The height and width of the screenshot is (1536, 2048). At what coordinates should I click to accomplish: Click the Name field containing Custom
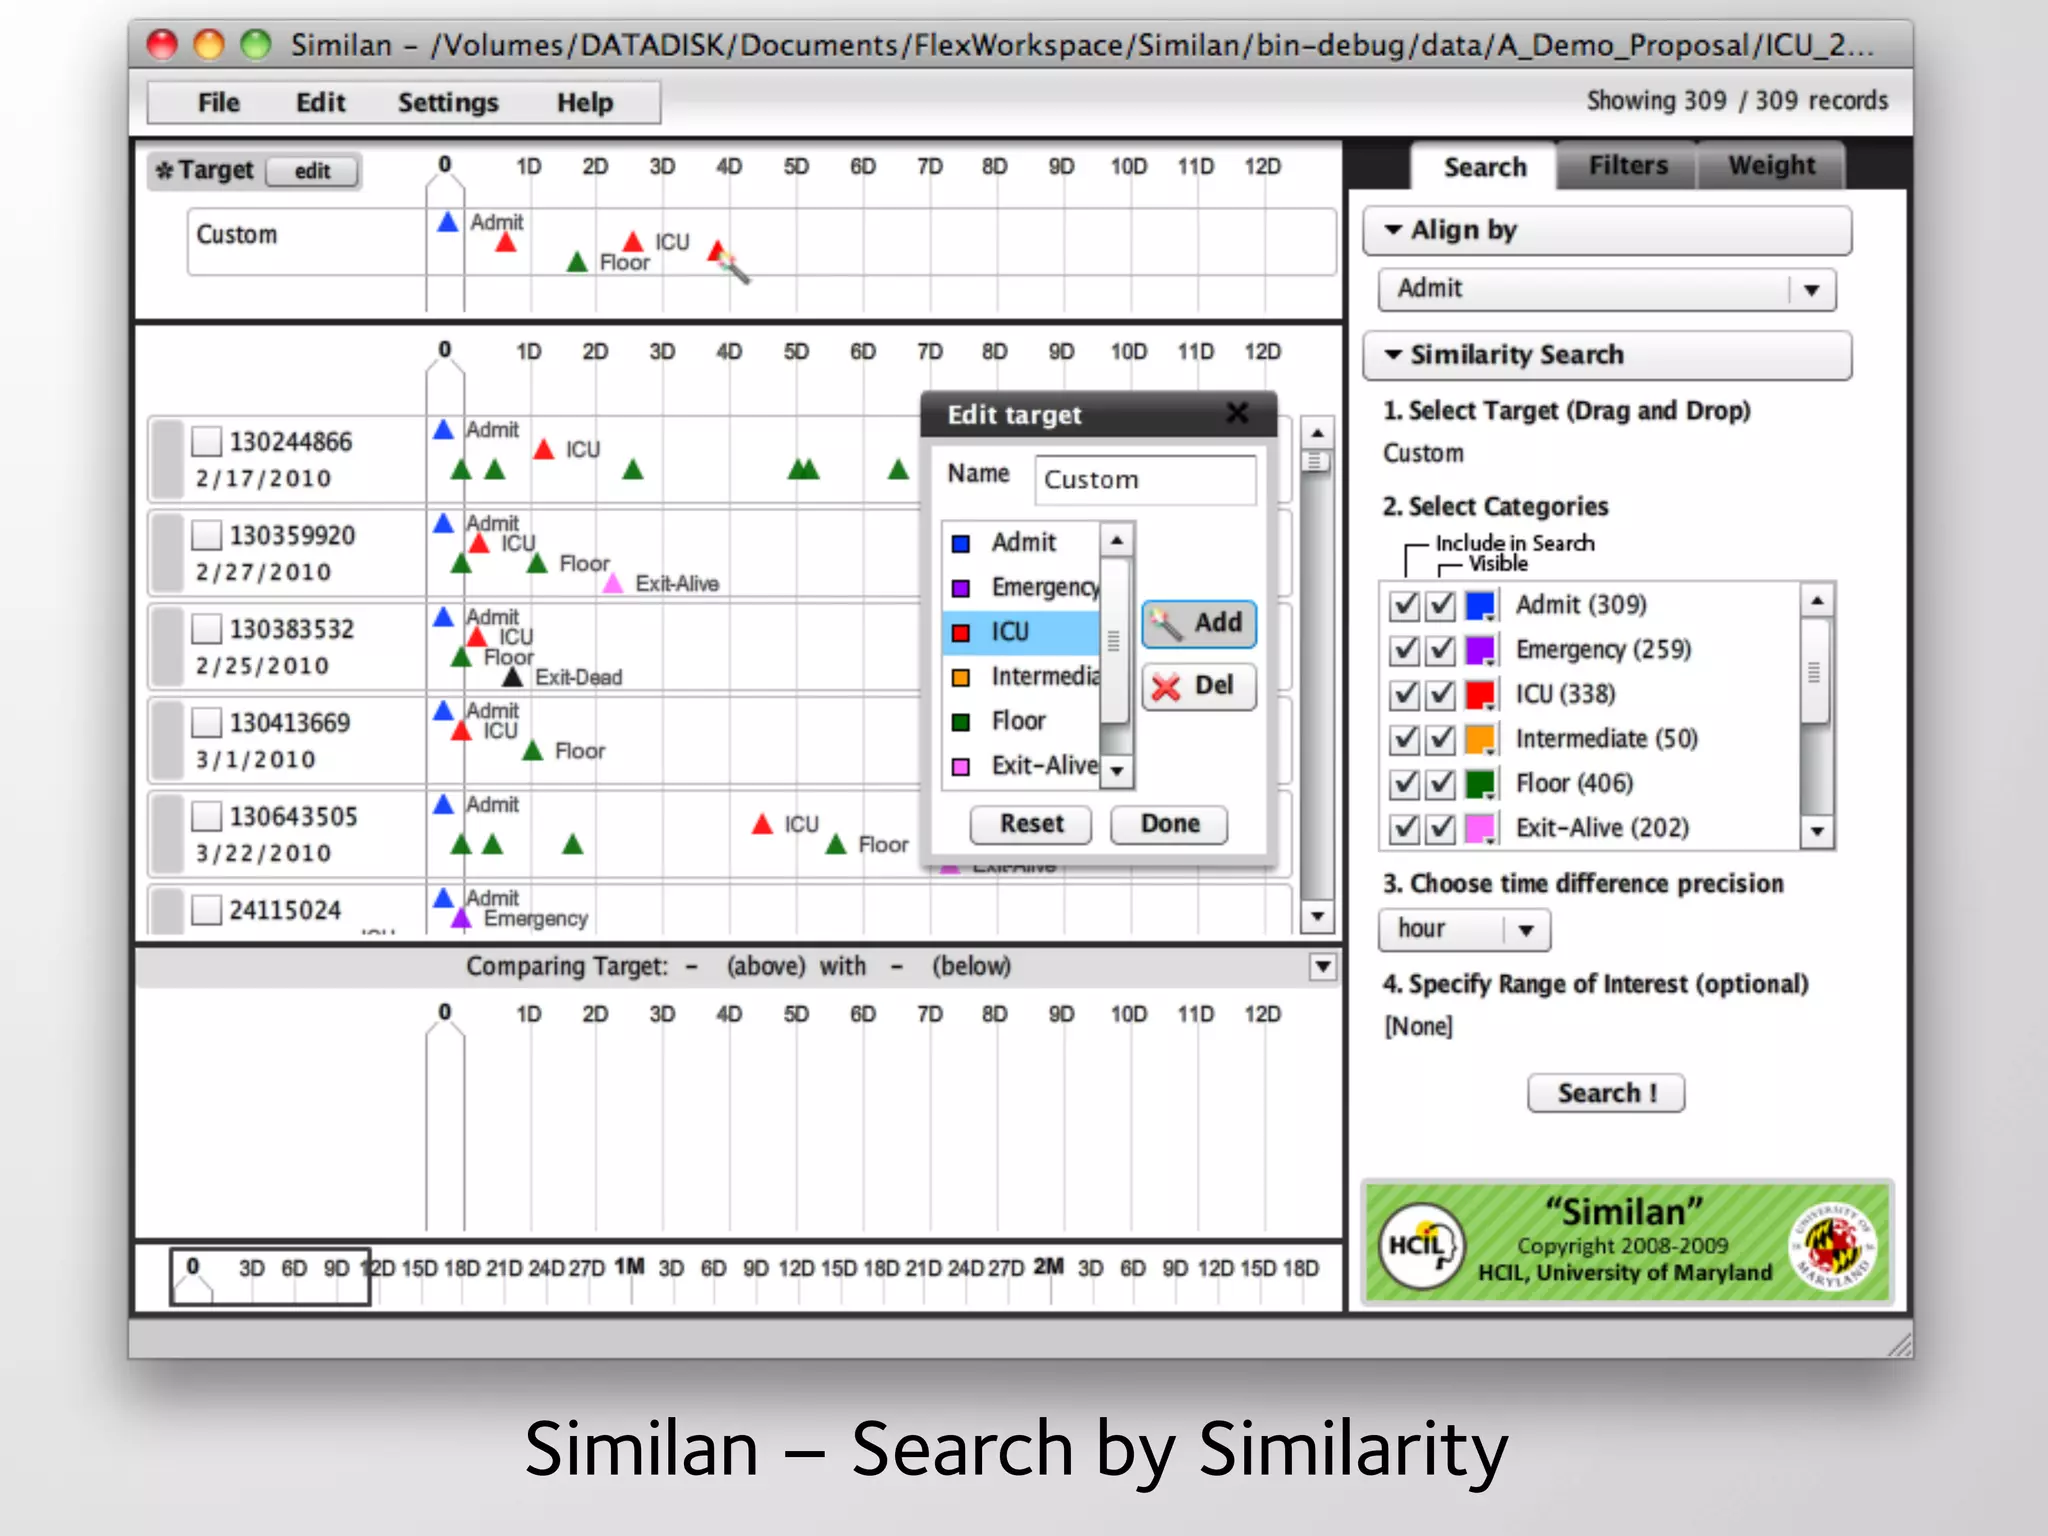pyautogui.click(x=1145, y=480)
